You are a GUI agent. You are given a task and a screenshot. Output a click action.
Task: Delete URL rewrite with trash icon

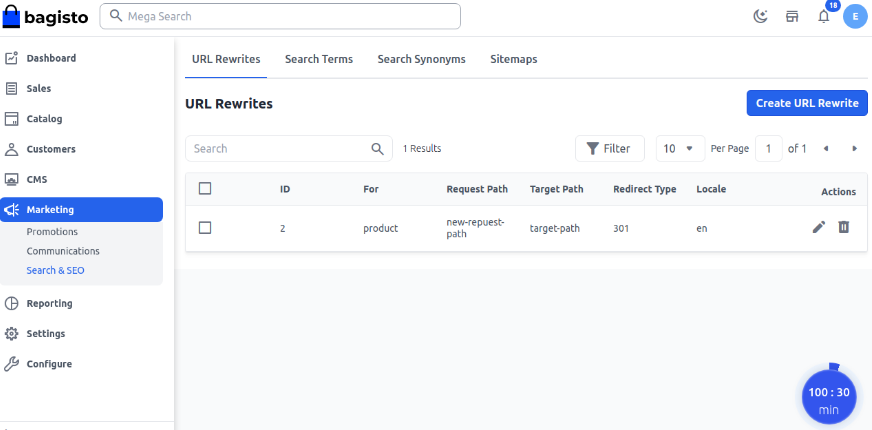pos(843,228)
